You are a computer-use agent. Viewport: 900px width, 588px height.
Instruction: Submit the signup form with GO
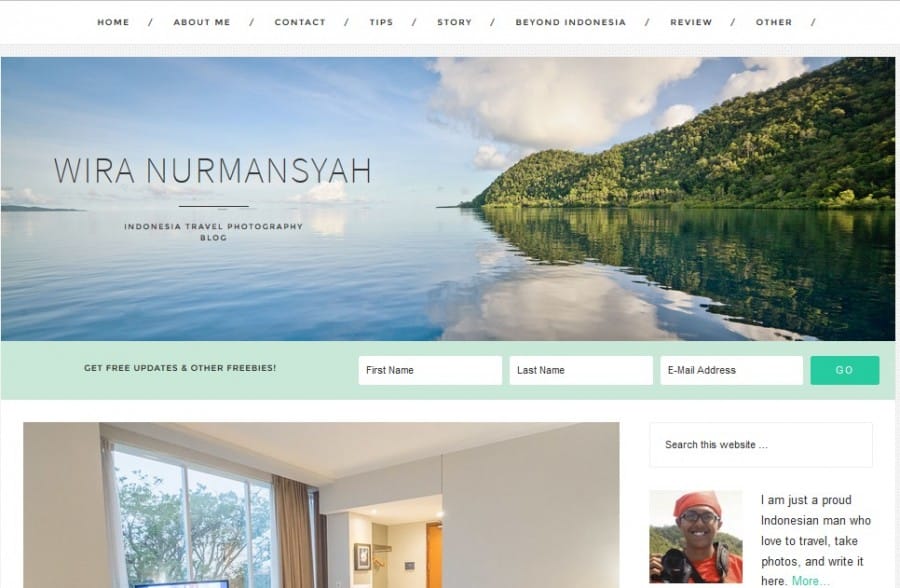tap(844, 370)
